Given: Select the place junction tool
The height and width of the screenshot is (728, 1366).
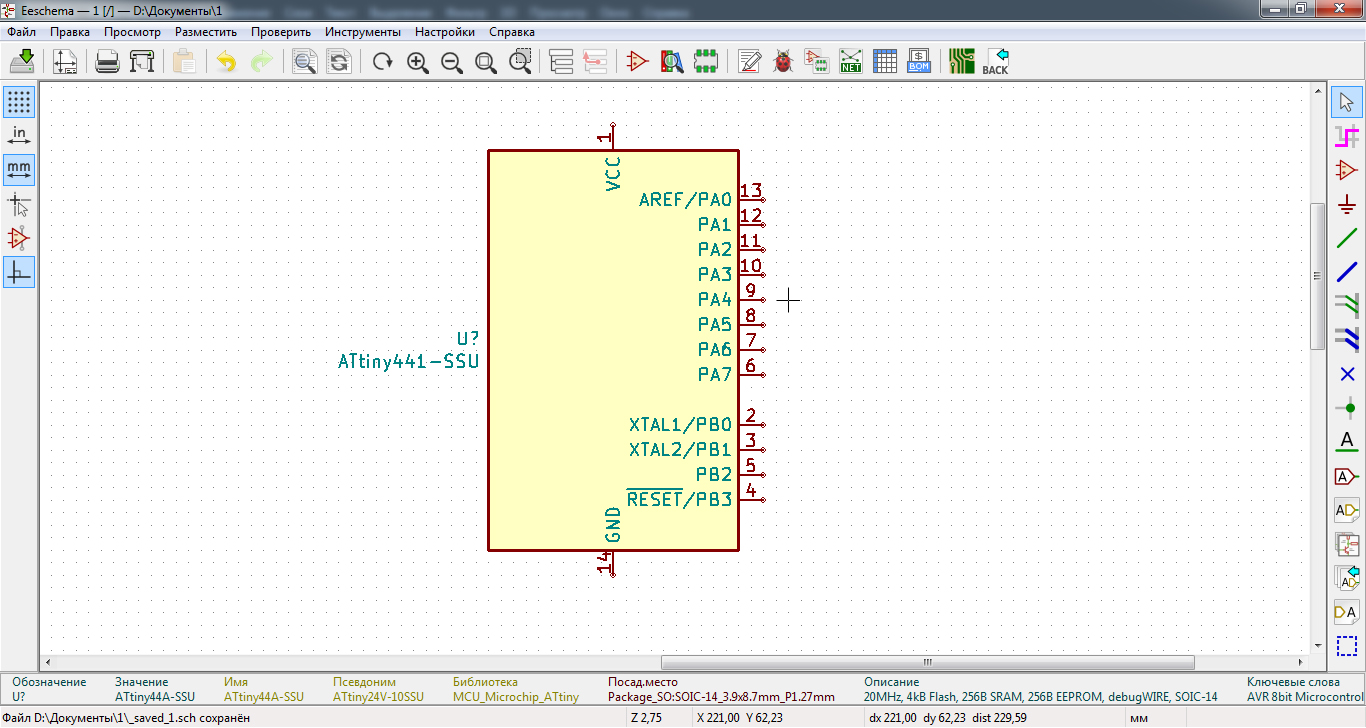Looking at the screenshot, I should pyautogui.click(x=1346, y=408).
